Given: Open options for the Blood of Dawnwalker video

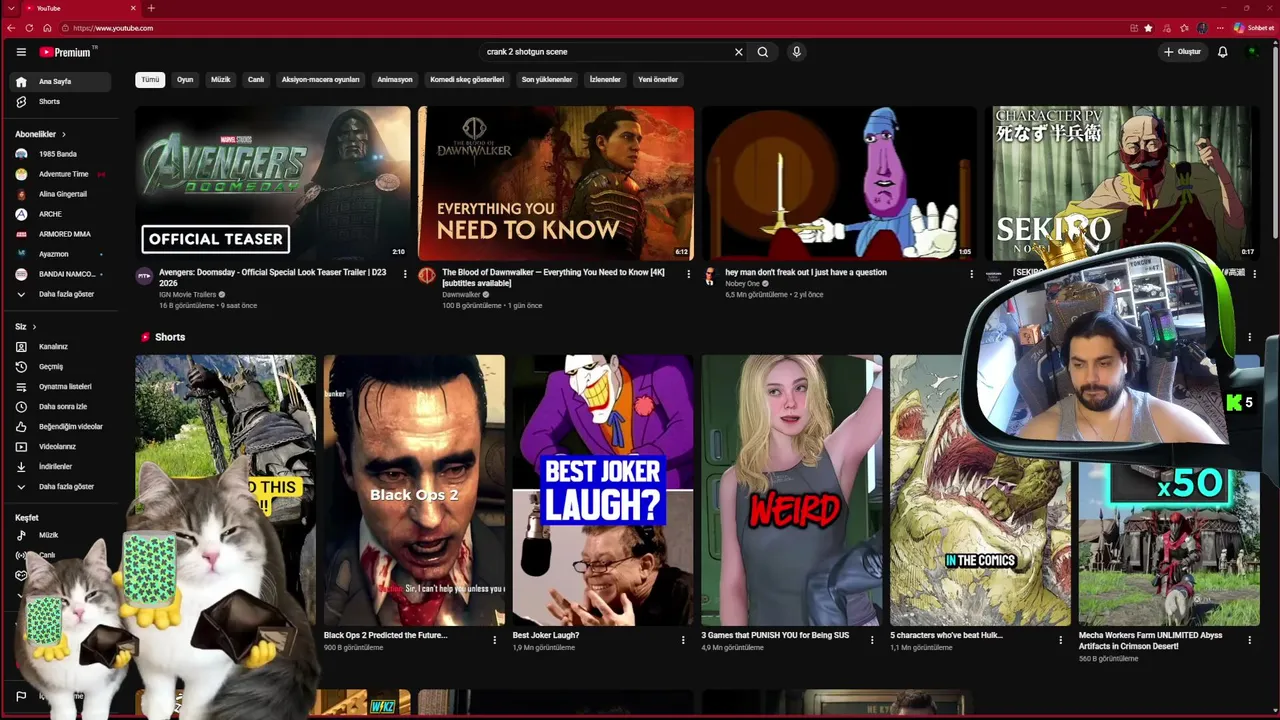Looking at the screenshot, I should click(688, 274).
